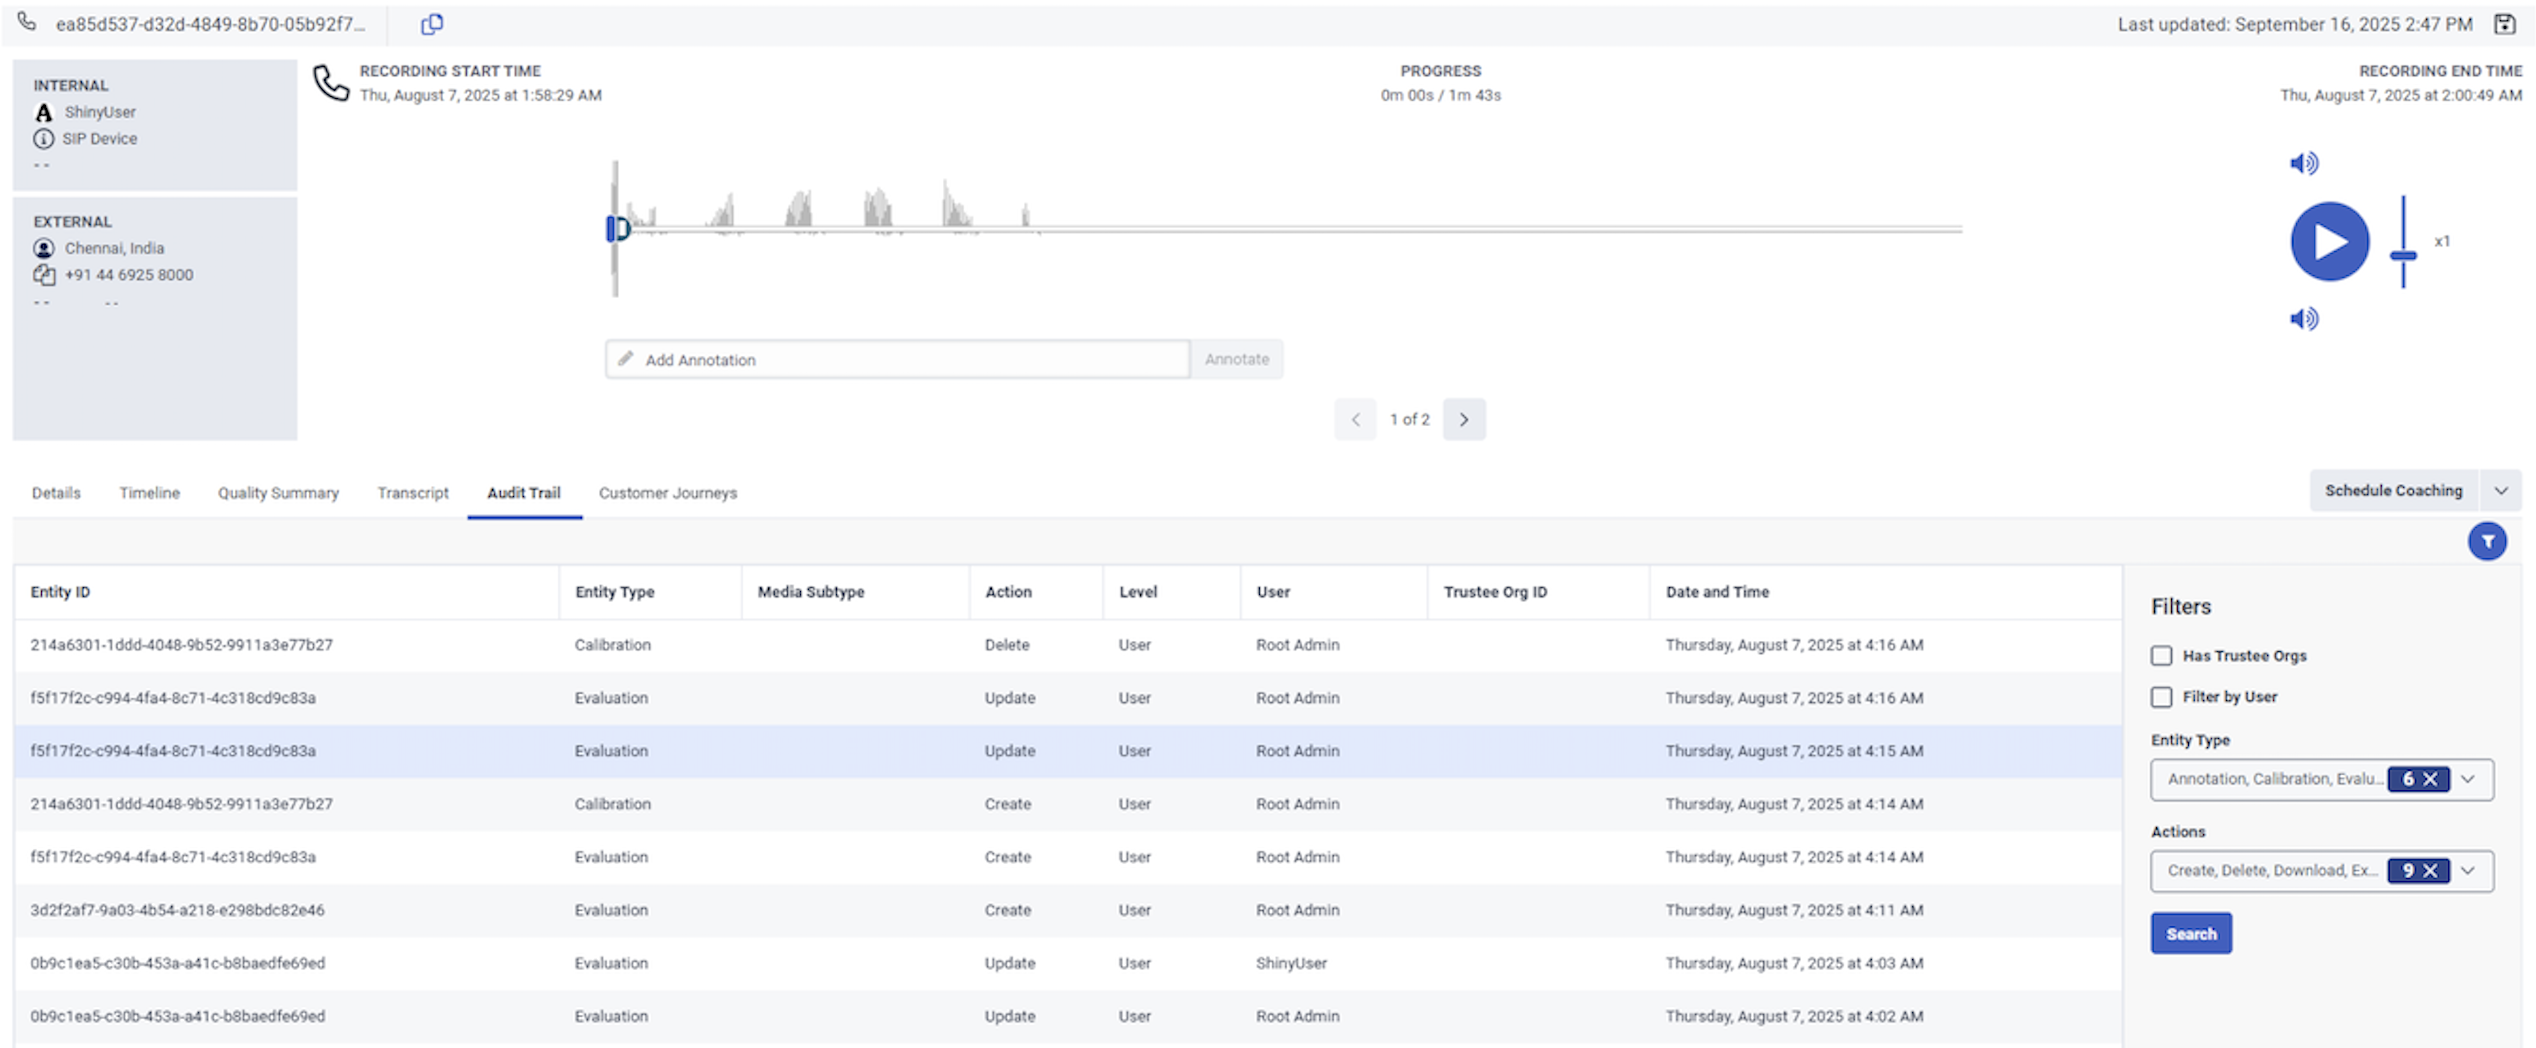2536x1048 pixels.
Task: Clear the 9 selected Actions filters
Action: pos(2430,871)
